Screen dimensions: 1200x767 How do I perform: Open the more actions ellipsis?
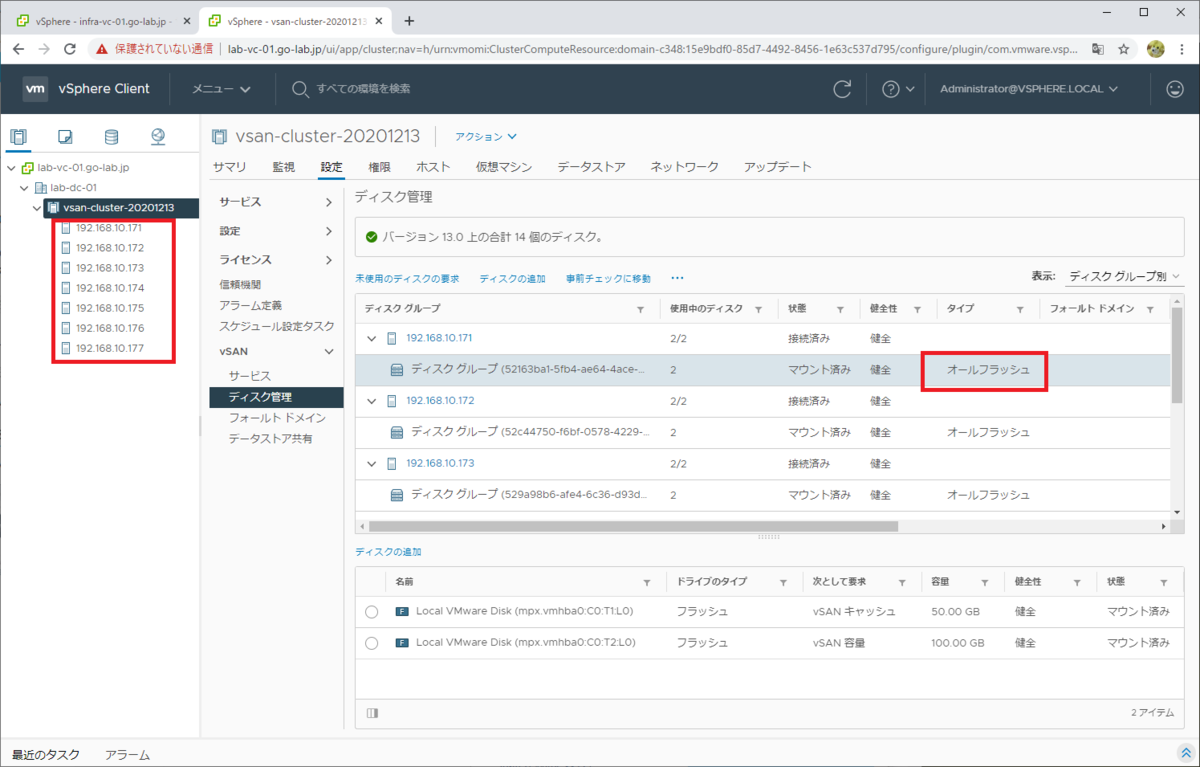pyautogui.click(x=677, y=278)
